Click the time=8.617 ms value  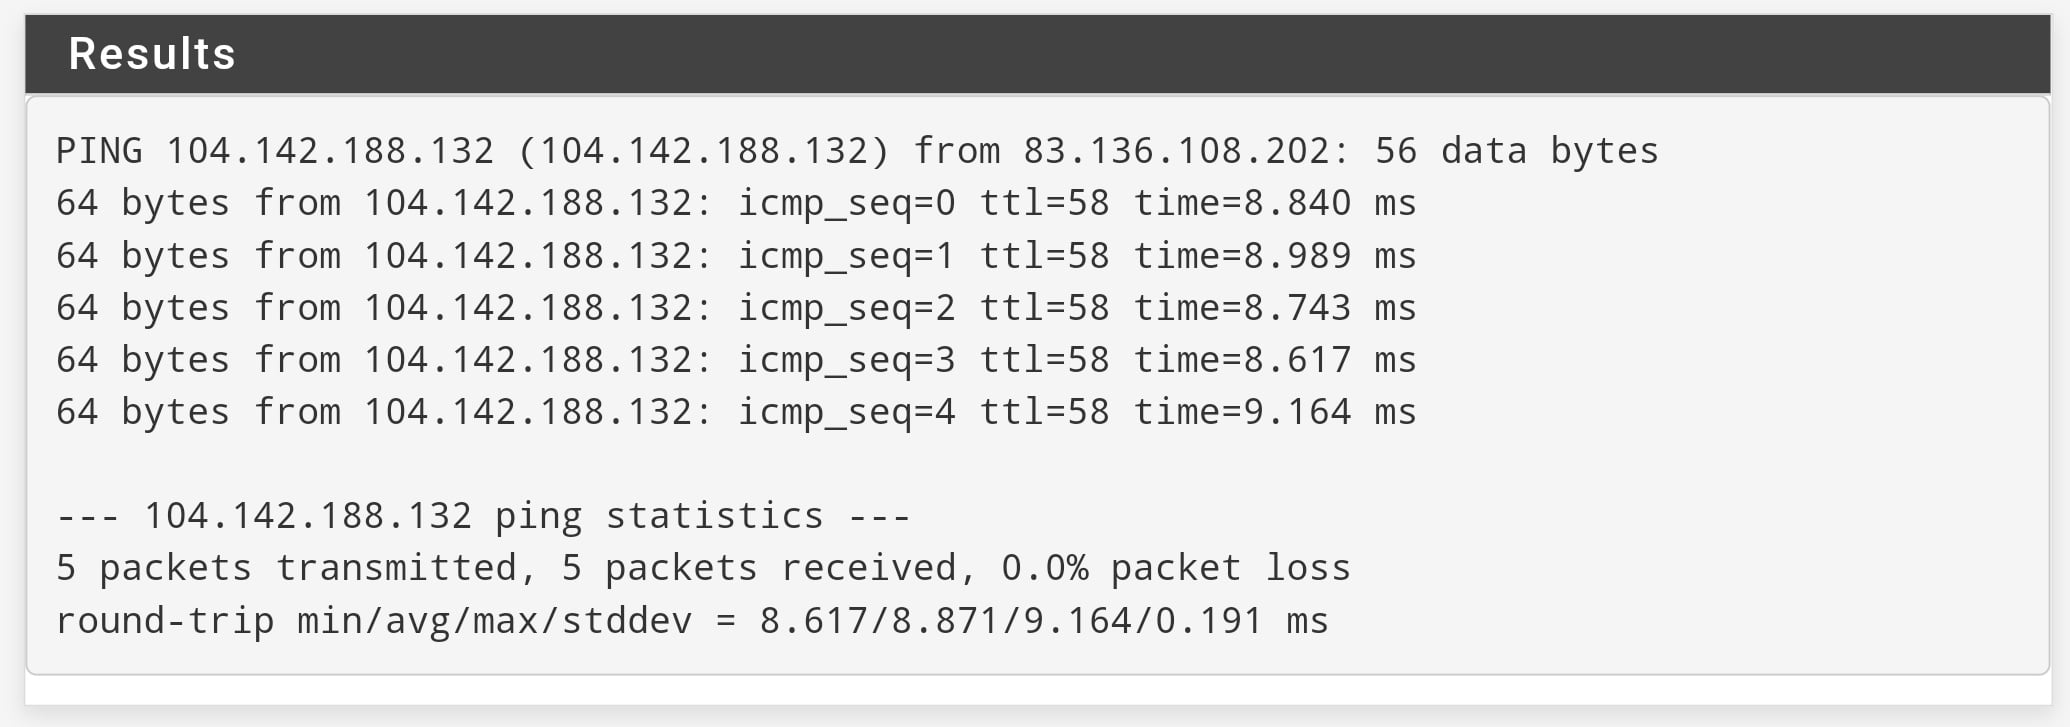pyautogui.click(x=1275, y=360)
